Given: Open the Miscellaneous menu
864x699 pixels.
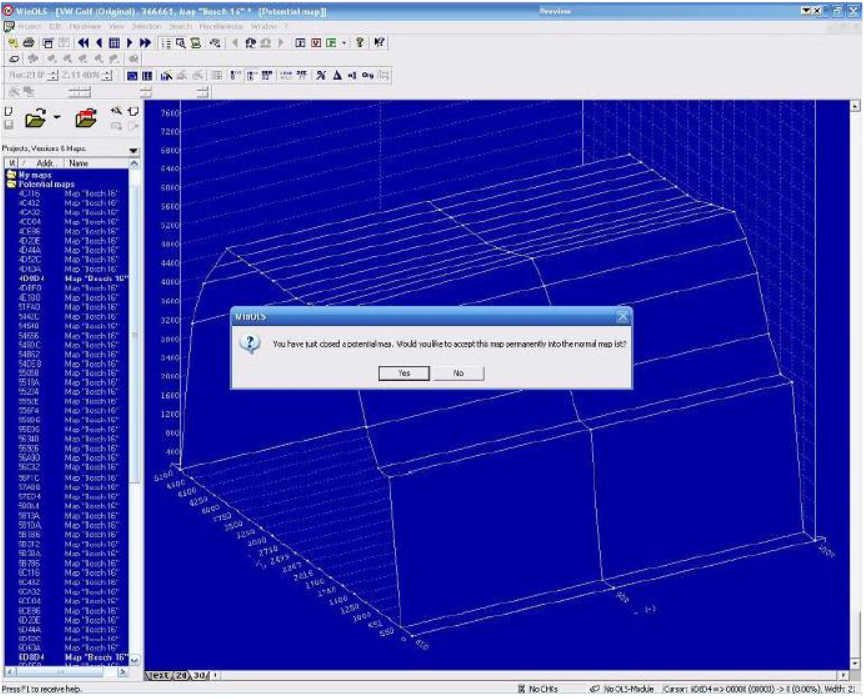Looking at the screenshot, I should [x=221, y=26].
